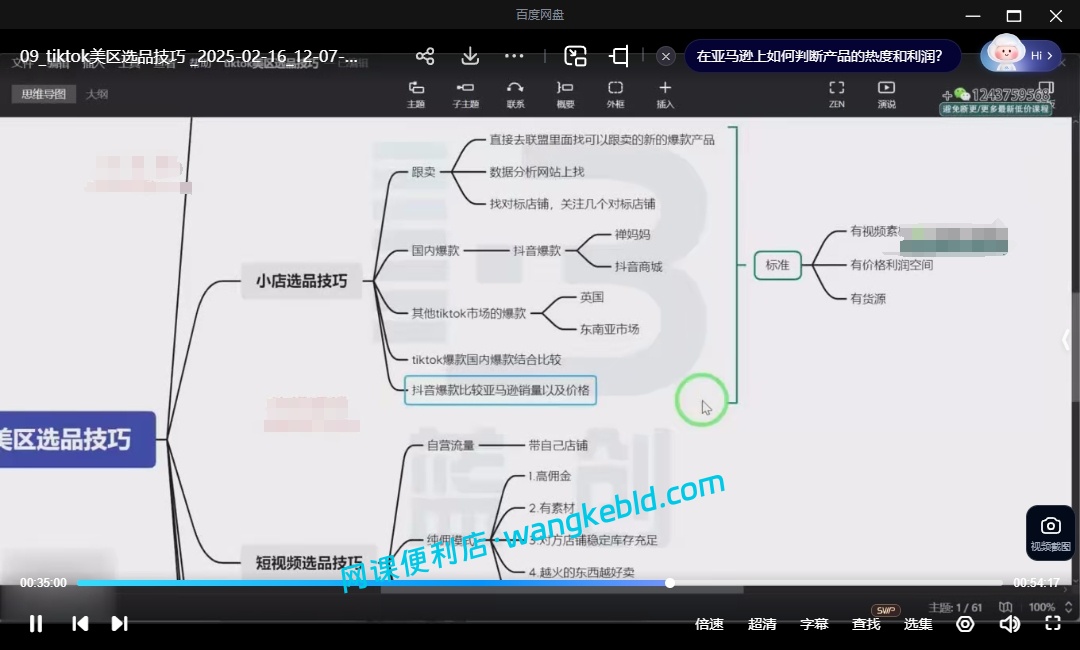Click the circular target settings icon
Screen dimensions: 1080x650
tap(966, 624)
